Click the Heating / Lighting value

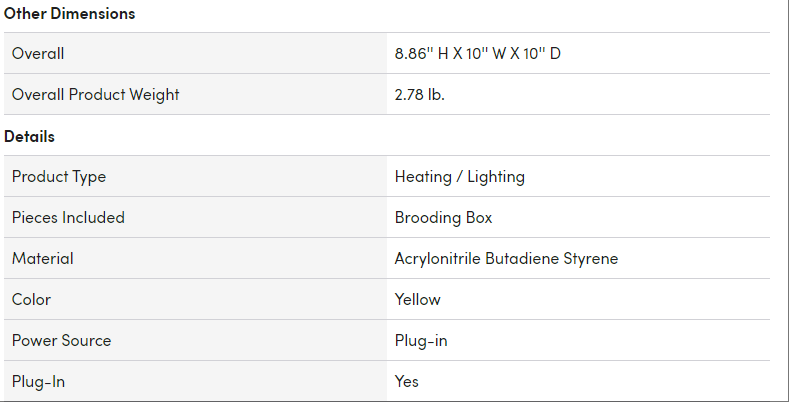(460, 177)
